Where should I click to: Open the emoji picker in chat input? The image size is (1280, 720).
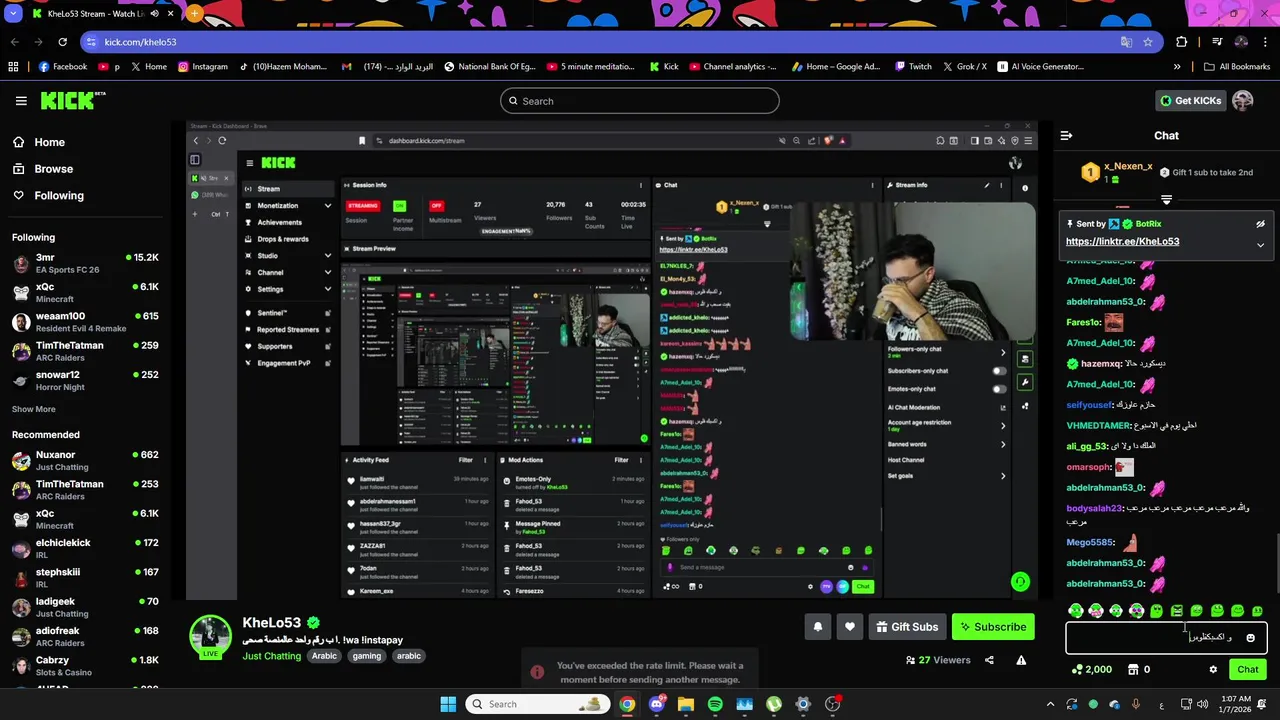[x=1250, y=637]
